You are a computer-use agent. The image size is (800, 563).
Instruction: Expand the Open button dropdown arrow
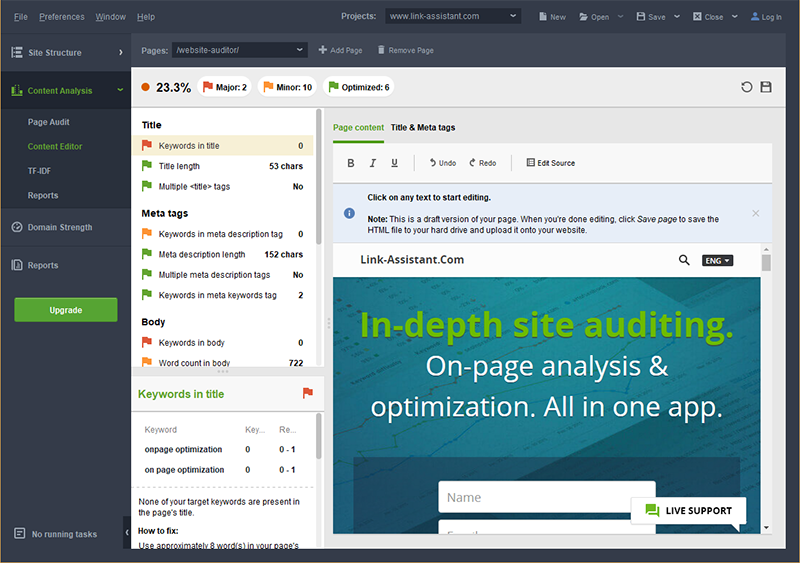620,16
